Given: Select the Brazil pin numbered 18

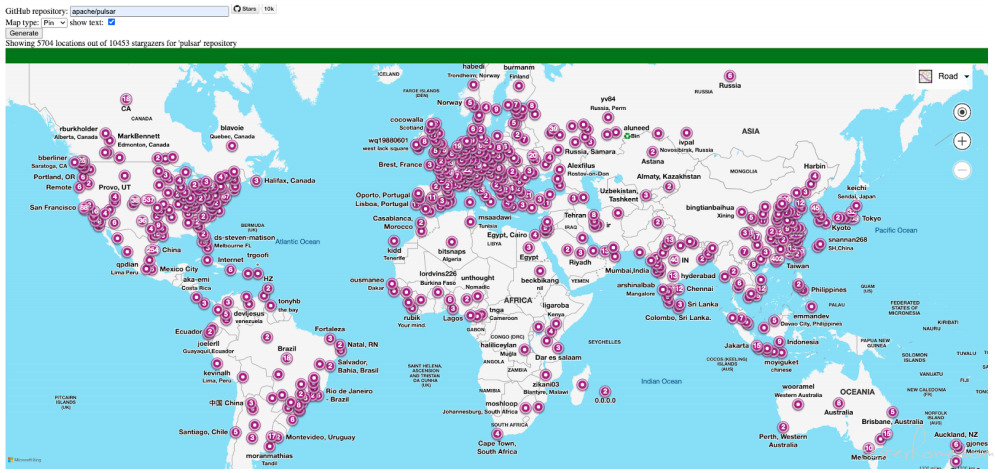Looking at the screenshot, I should coord(287,359).
